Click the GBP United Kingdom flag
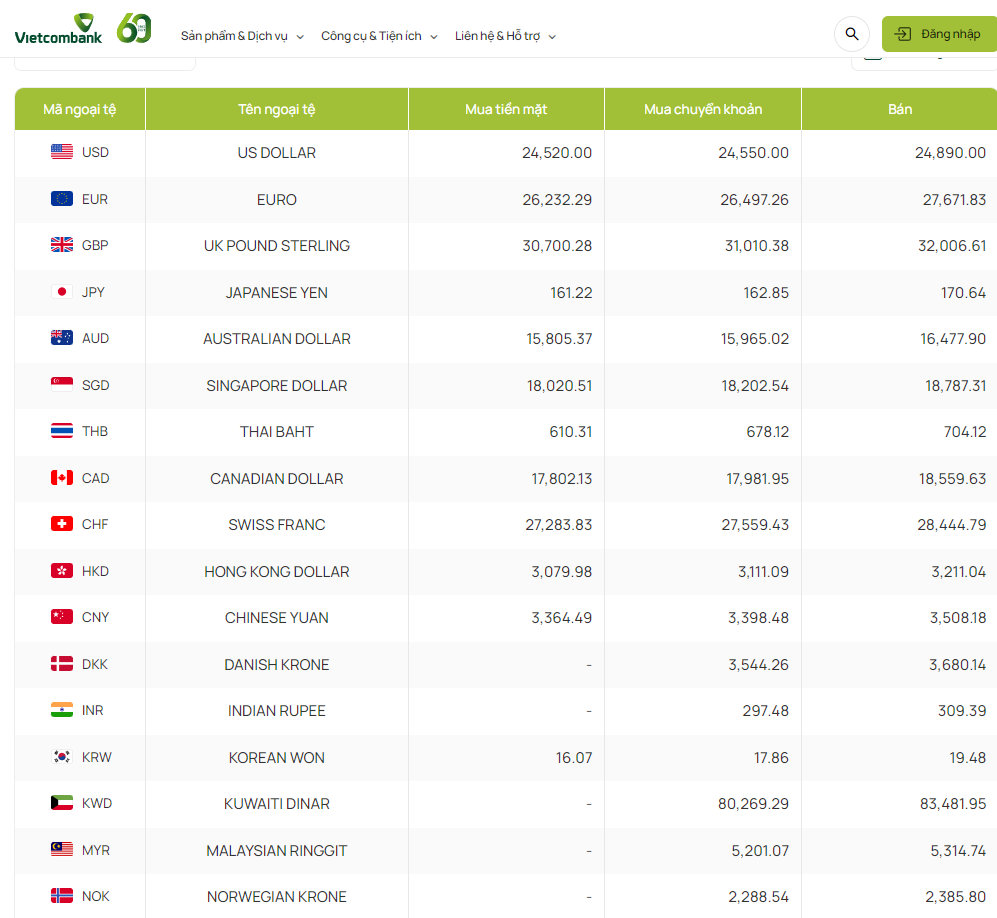Viewport: 997px width, 918px height. 62,245
